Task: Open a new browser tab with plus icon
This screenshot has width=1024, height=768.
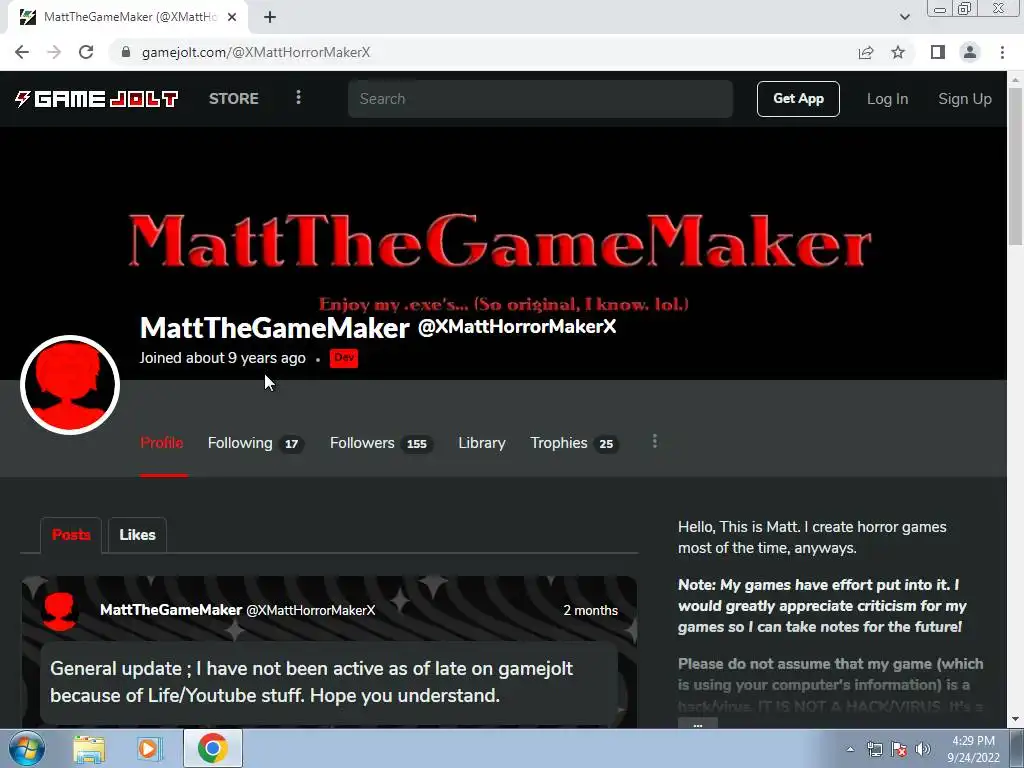Action: pos(270,17)
